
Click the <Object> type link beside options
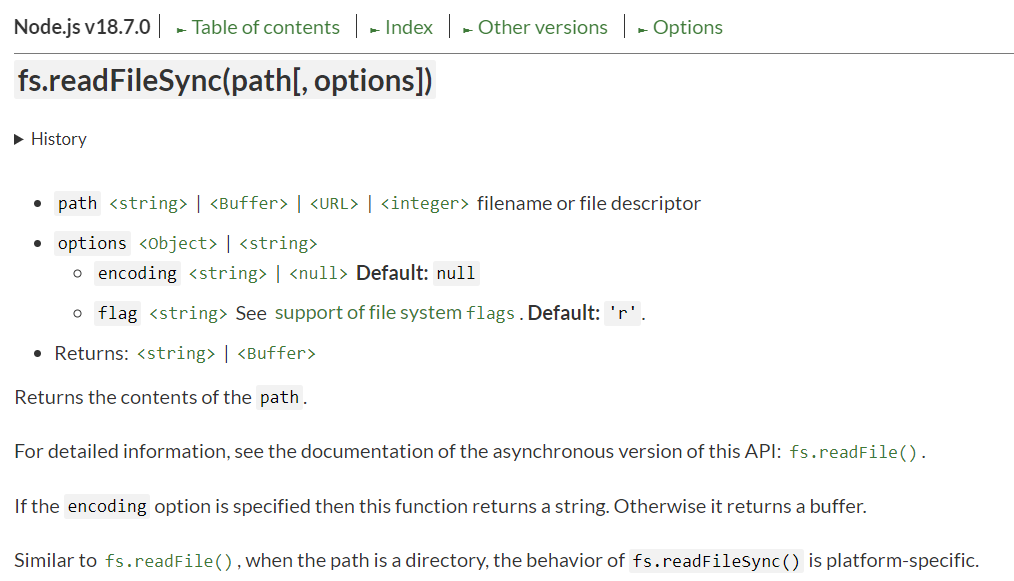(178, 244)
